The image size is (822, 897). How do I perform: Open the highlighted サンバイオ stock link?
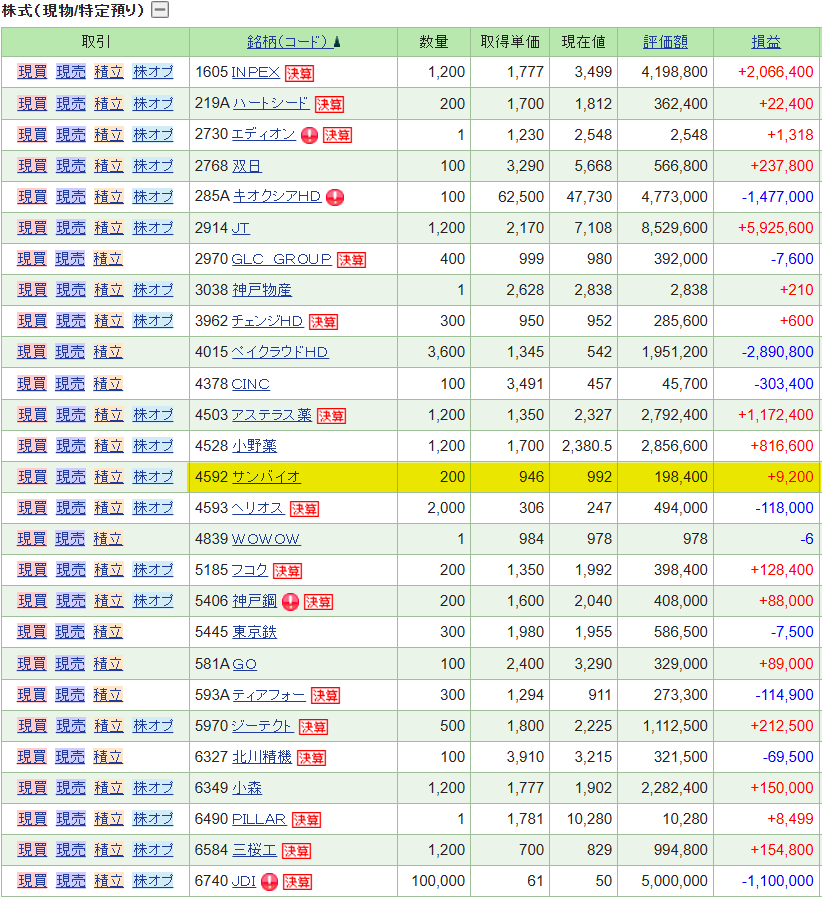click(266, 477)
